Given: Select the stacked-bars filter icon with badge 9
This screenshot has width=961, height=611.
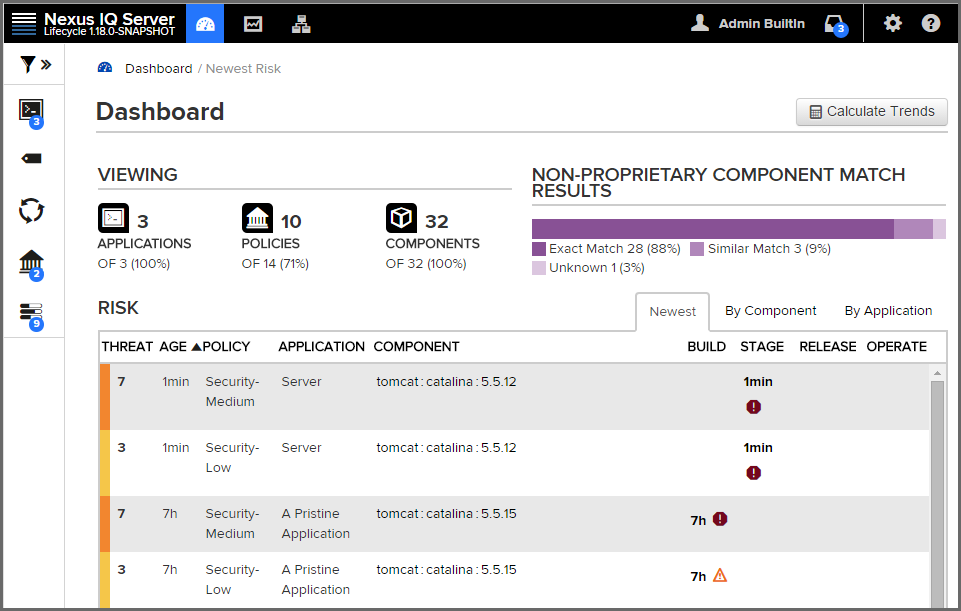Looking at the screenshot, I should [x=31, y=316].
